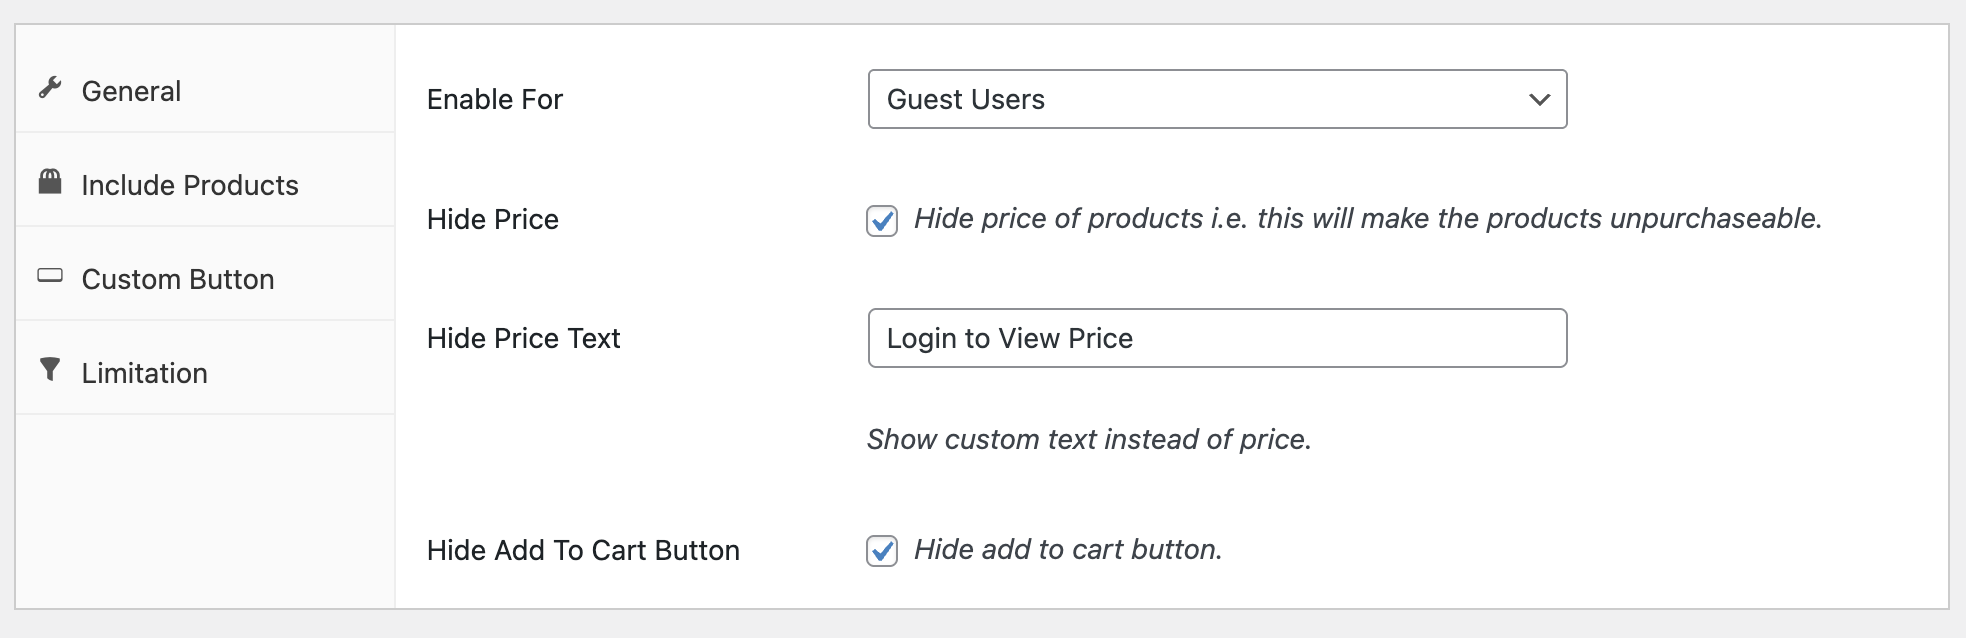Click the shop bag icon for Include Products
1966x638 pixels.
pos(50,182)
